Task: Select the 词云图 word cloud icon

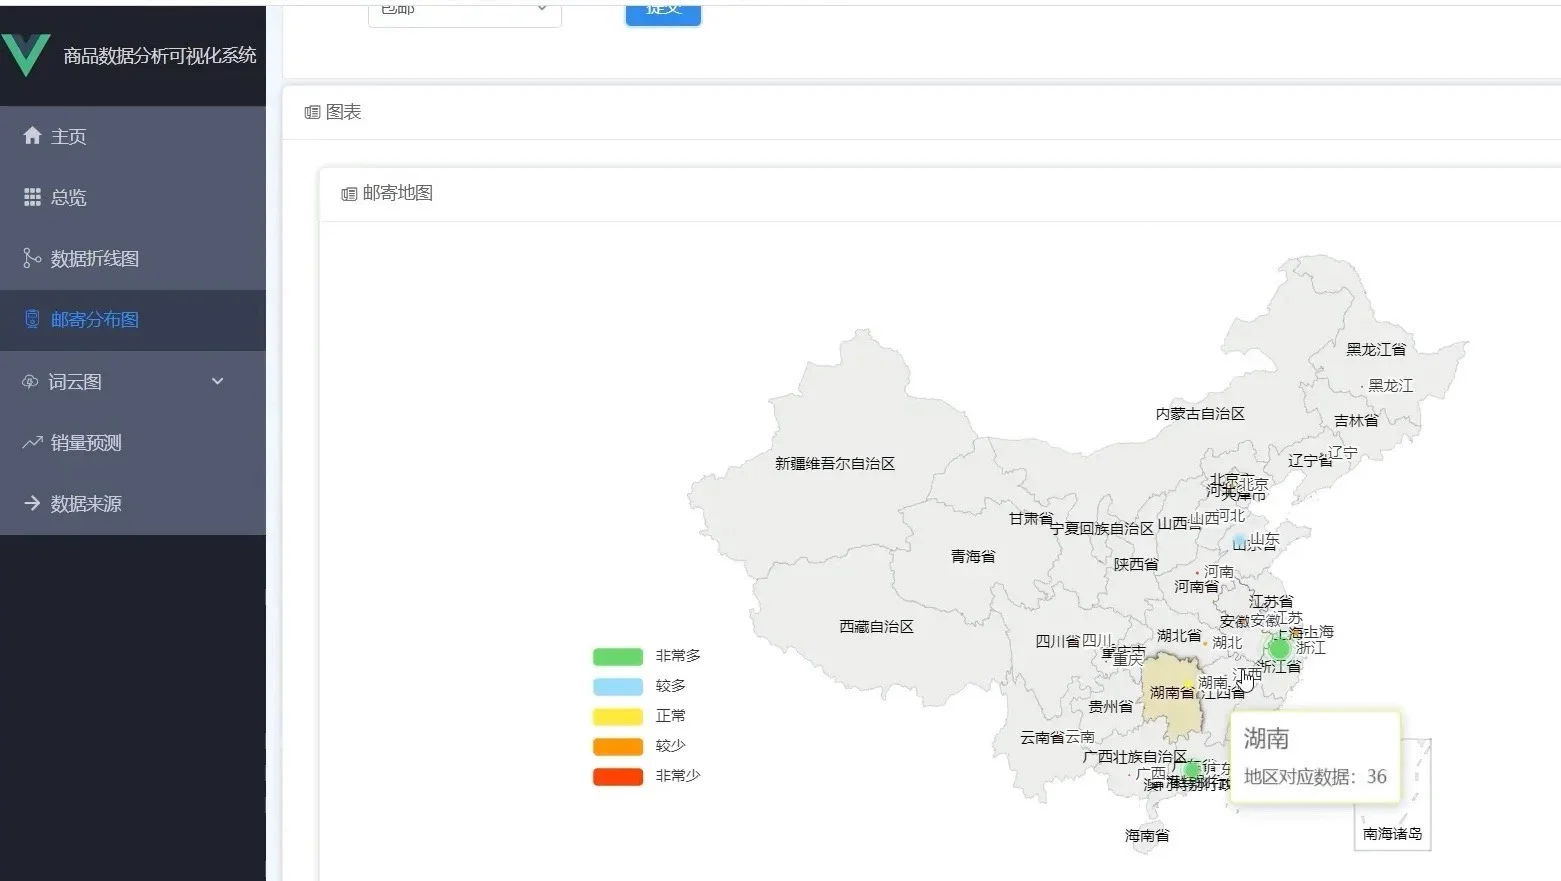Action: point(30,381)
